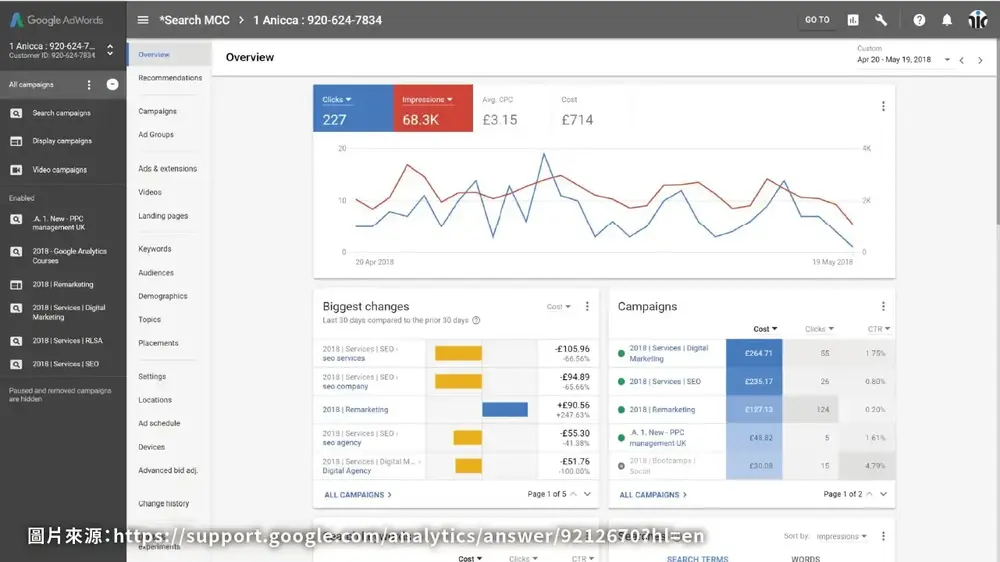Open overview chart card three-dot menu

(883, 106)
